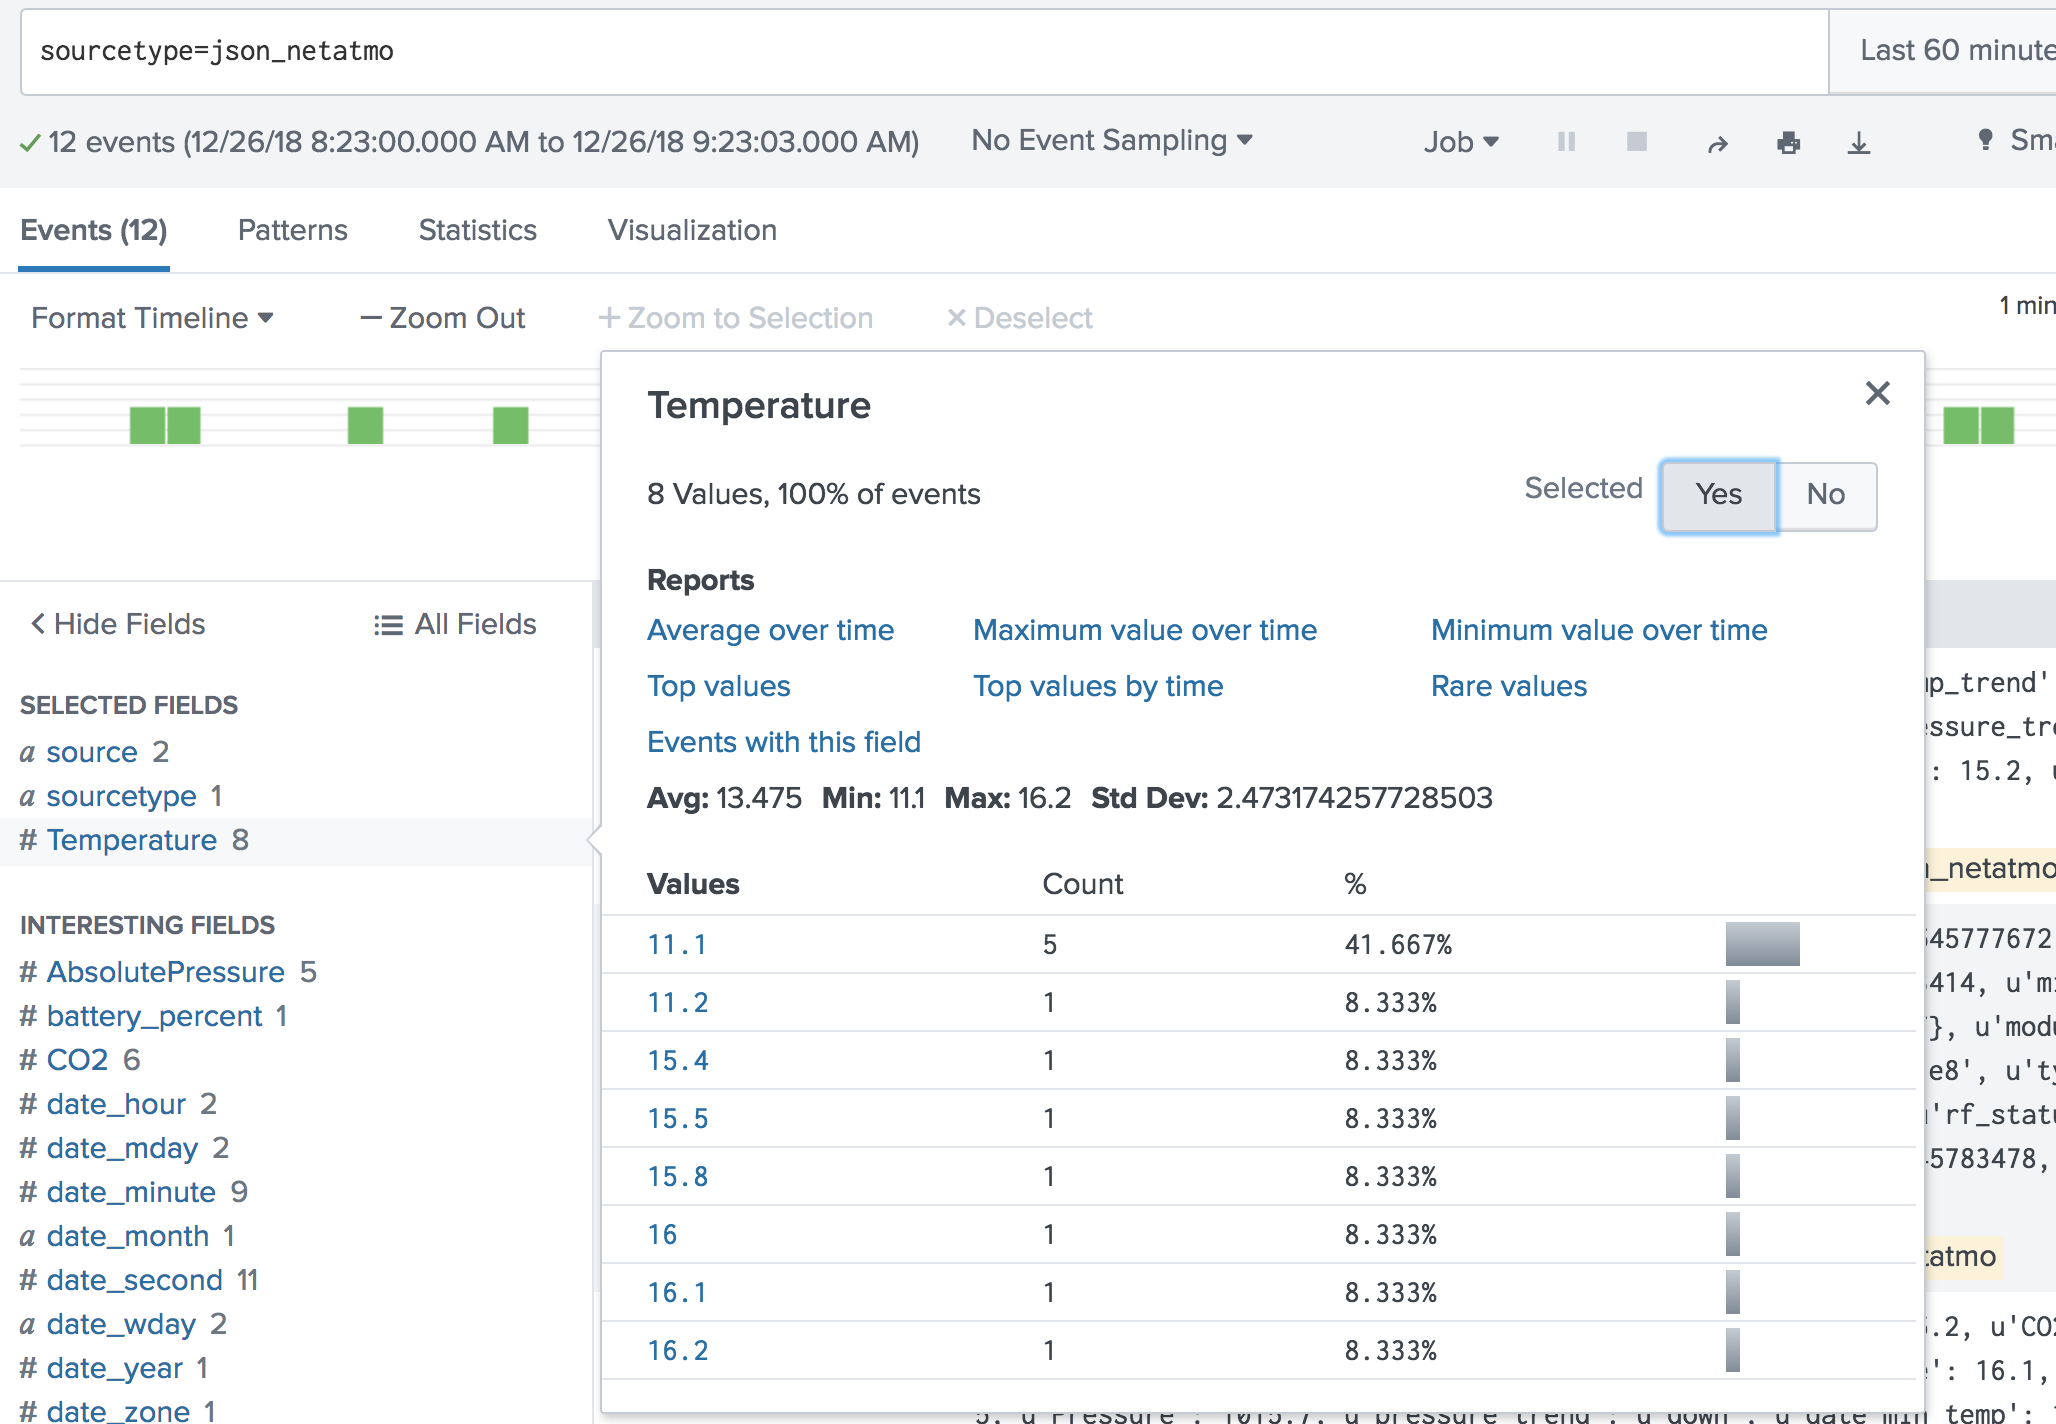
Task: Select the first green timeline bar
Action: [147, 425]
